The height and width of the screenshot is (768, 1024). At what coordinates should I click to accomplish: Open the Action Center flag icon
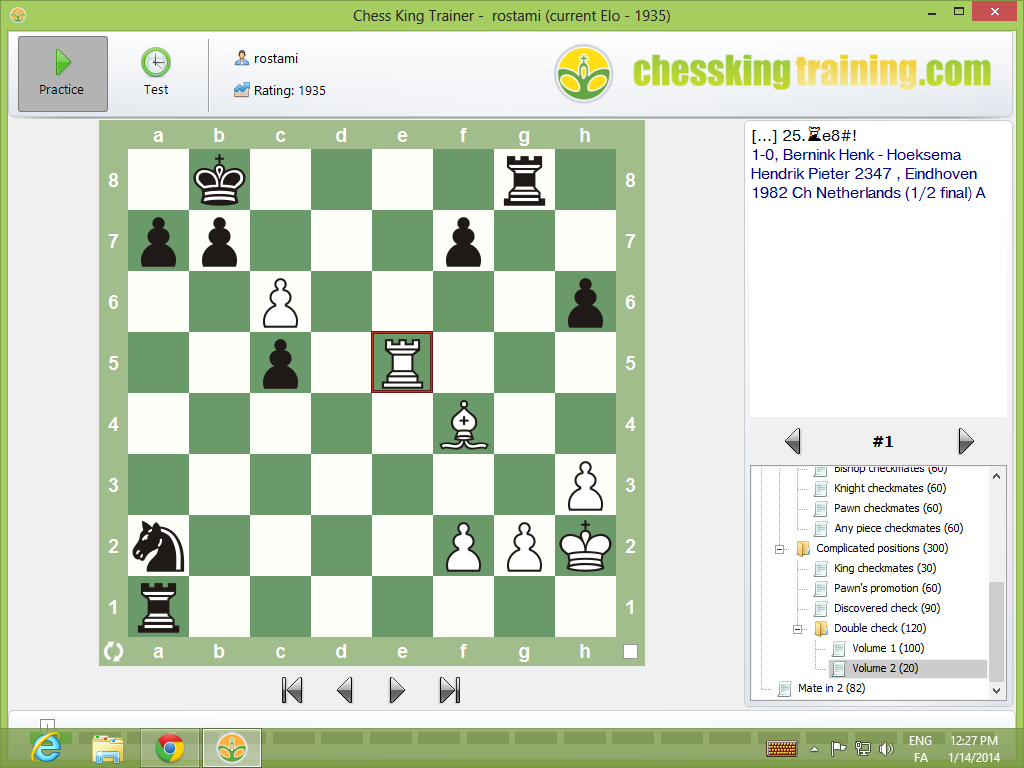click(x=838, y=748)
